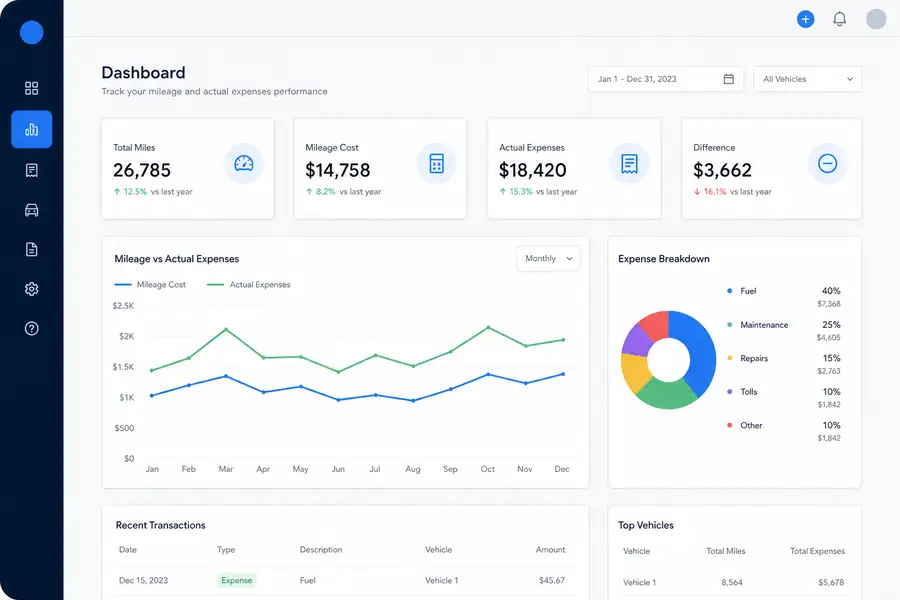This screenshot has width=900, height=600.
Task: Click the calendar icon in date range
Action: [x=728, y=79]
